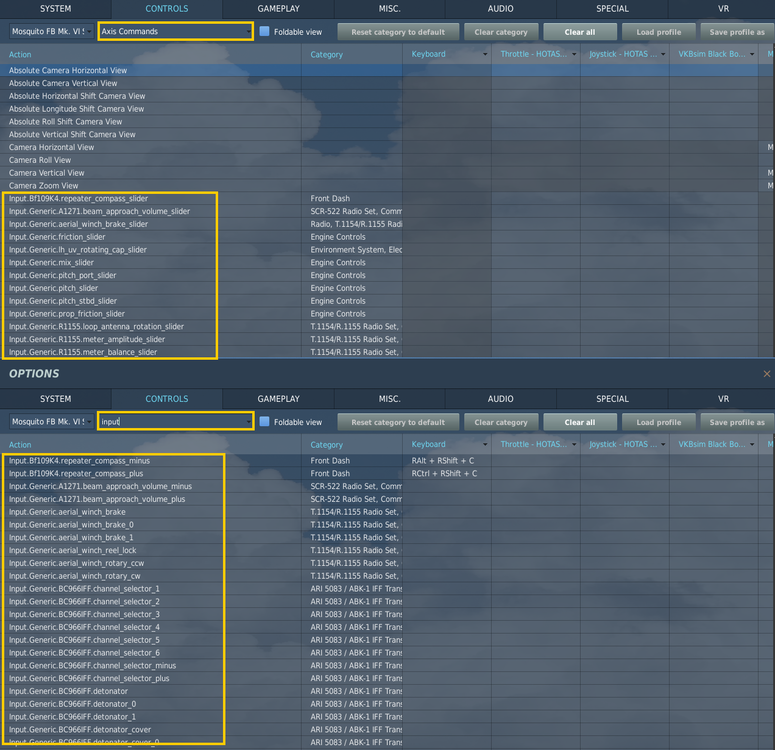This screenshot has height=750, width=775.
Task: Click RCtrl + RShift + C keyboard binding cell
Action: [x=447, y=474]
